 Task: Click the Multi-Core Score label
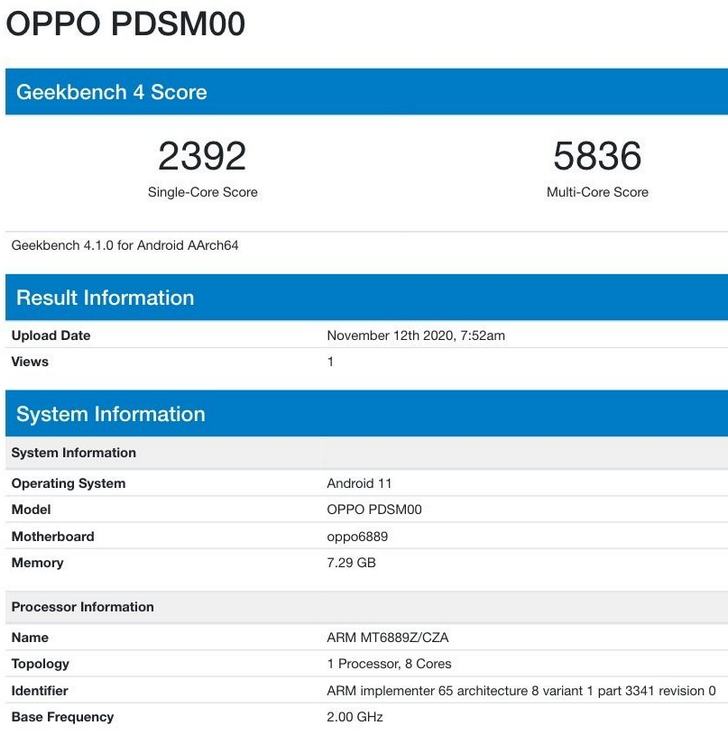(597, 192)
